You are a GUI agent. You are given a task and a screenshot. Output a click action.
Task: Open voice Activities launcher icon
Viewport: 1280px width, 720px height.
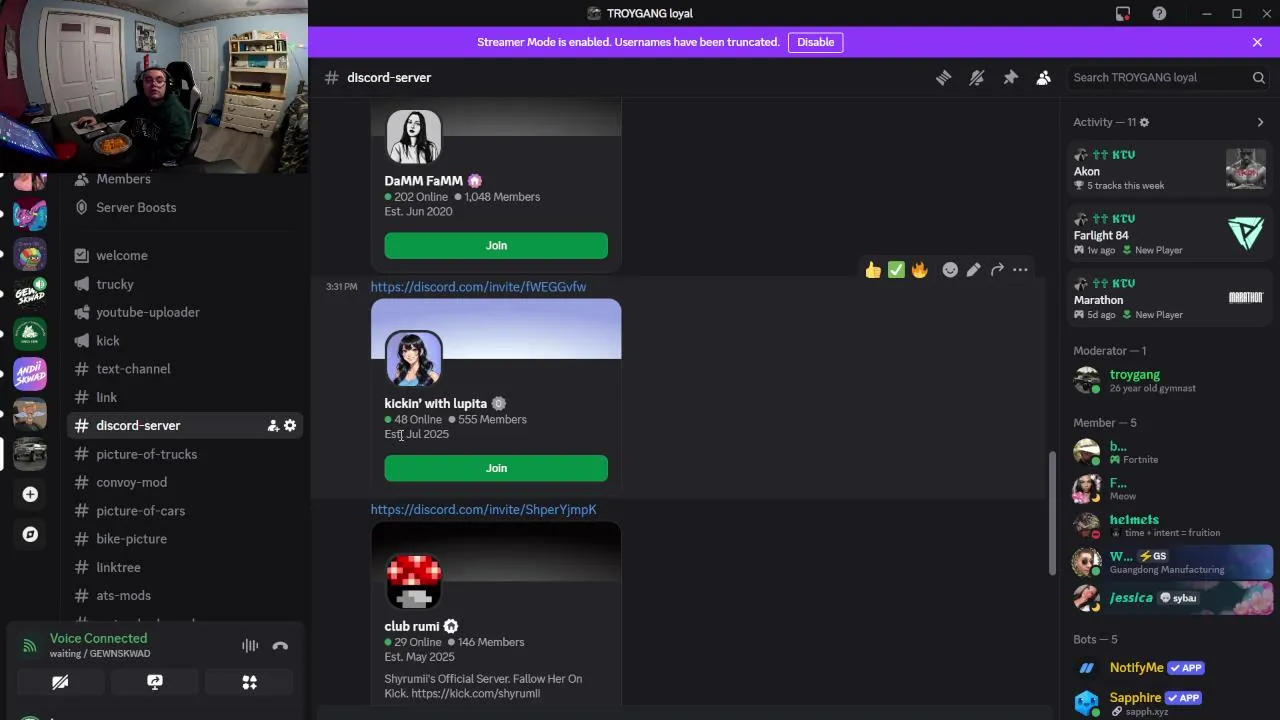249,682
